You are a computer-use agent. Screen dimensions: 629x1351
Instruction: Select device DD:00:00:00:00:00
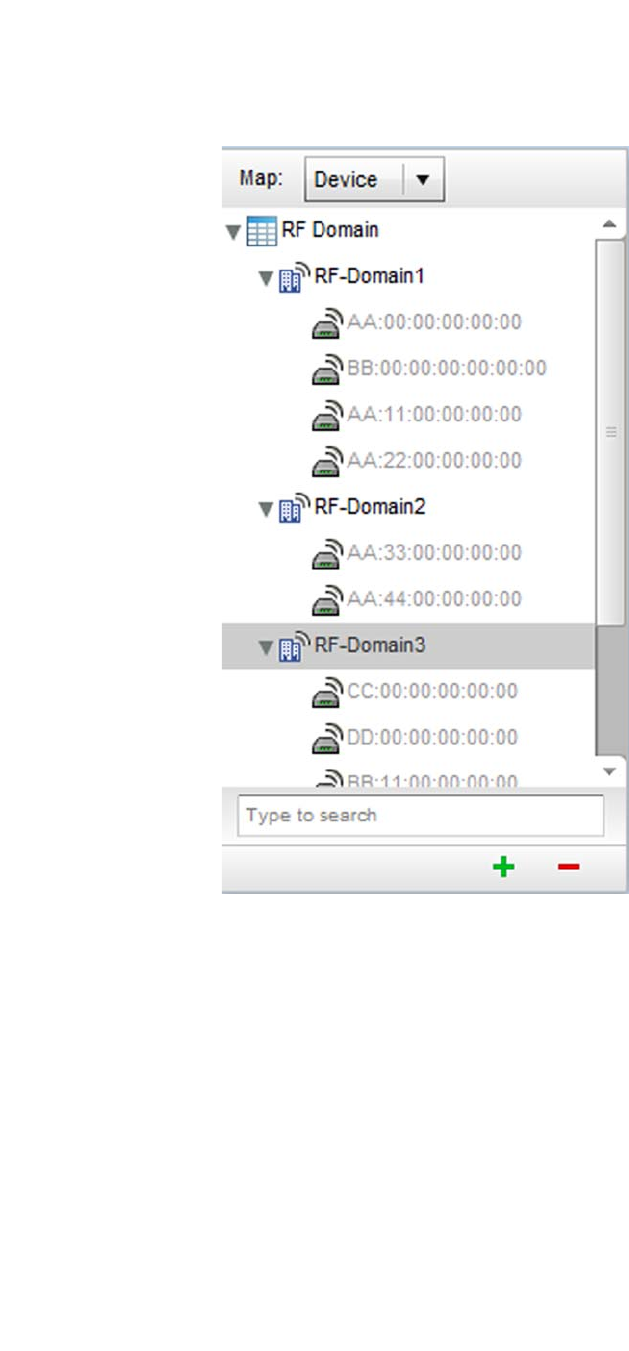(432, 737)
